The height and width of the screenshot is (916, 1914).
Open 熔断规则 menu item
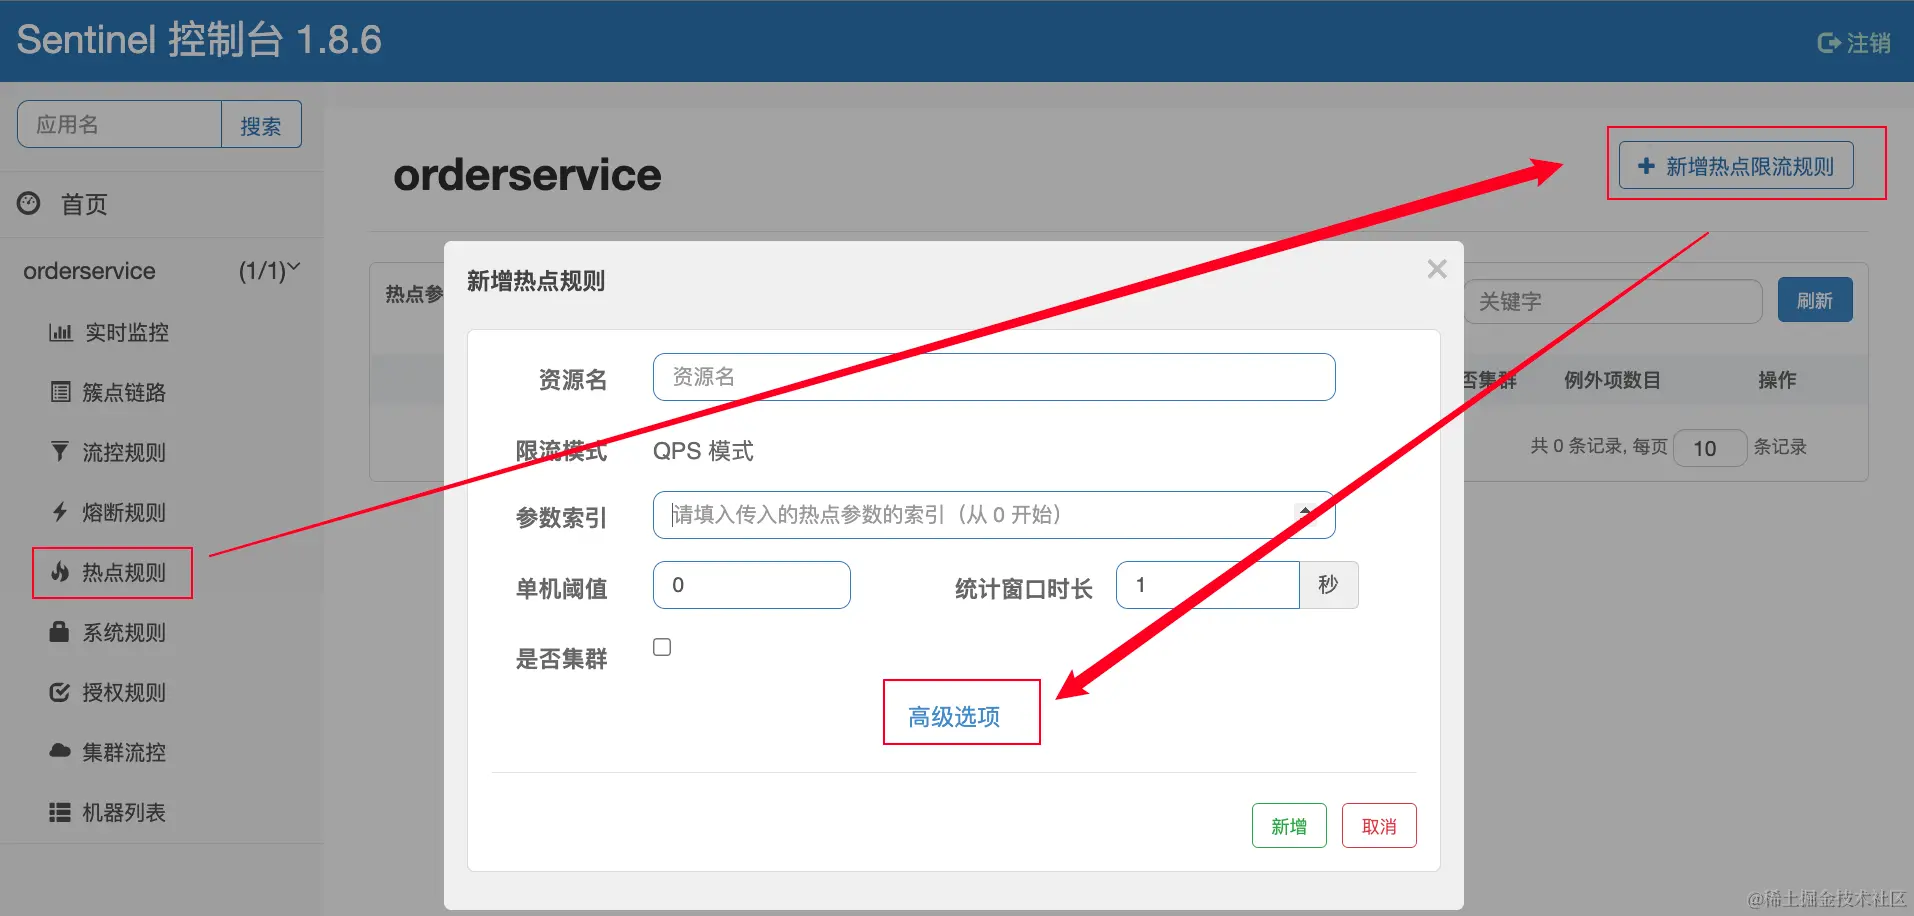pos(108,512)
